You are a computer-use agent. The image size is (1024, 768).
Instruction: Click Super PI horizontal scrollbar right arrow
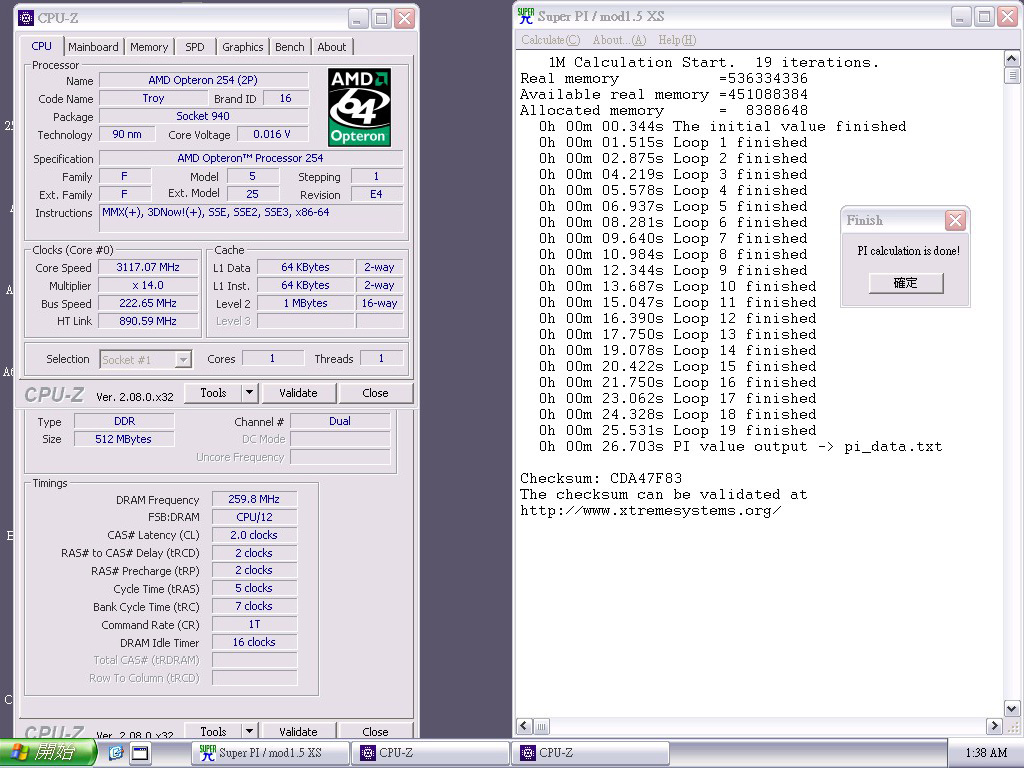[993, 726]
